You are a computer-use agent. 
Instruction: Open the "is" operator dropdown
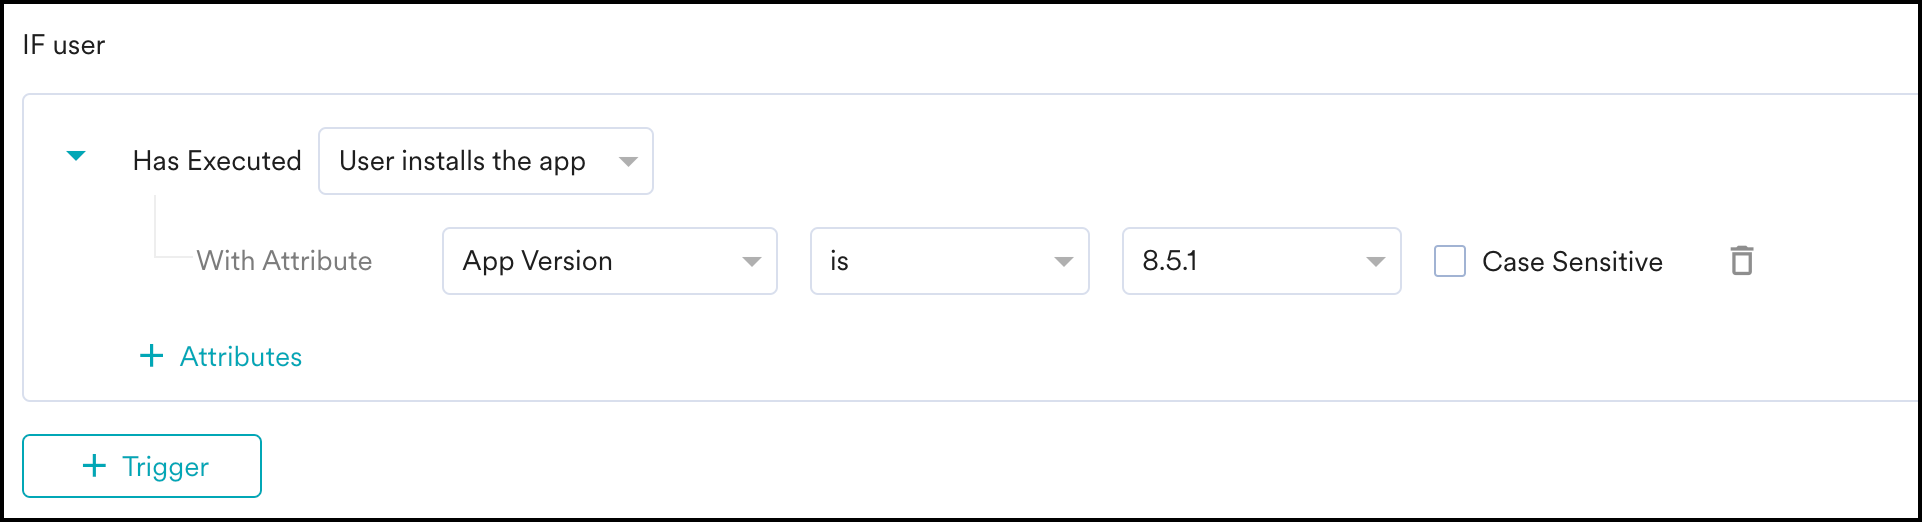(930, 261)
